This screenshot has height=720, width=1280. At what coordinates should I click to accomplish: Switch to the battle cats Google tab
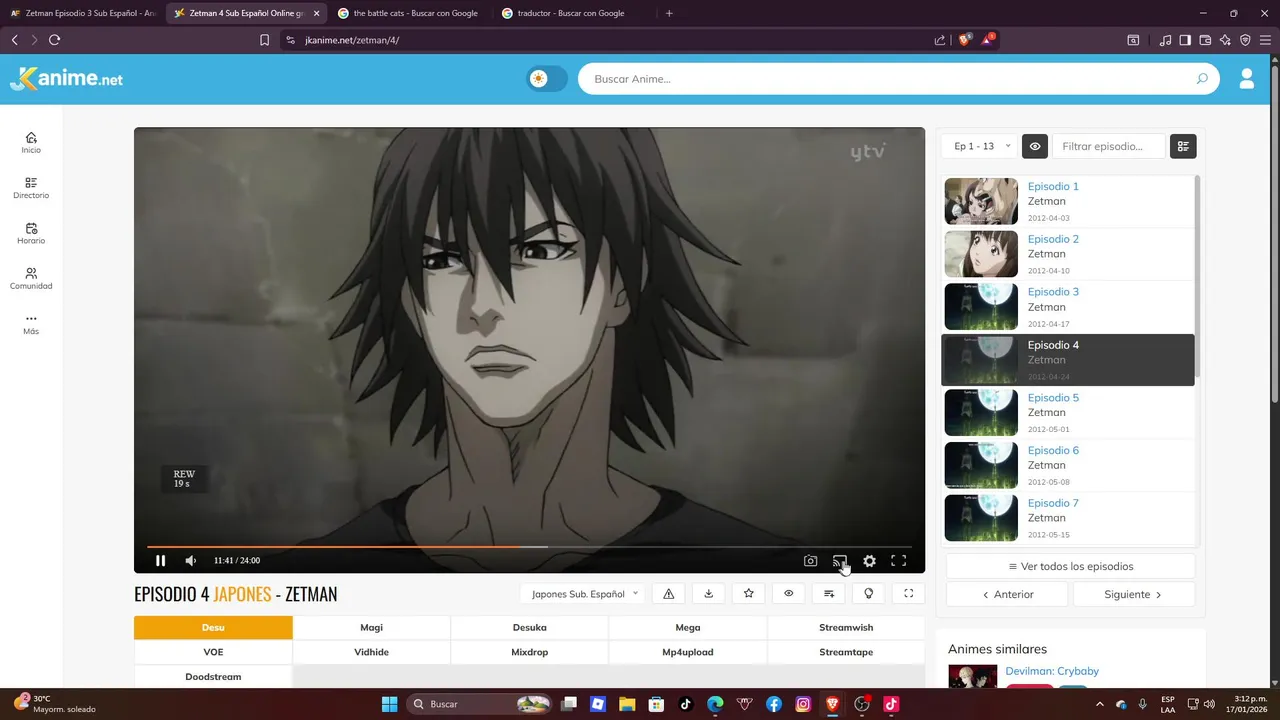(410, 13)
